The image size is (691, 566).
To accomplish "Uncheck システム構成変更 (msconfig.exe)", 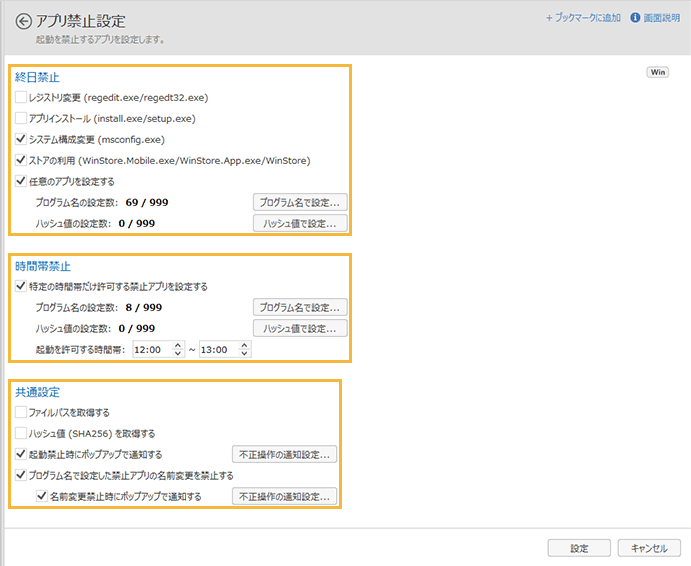I will (21, 139).
